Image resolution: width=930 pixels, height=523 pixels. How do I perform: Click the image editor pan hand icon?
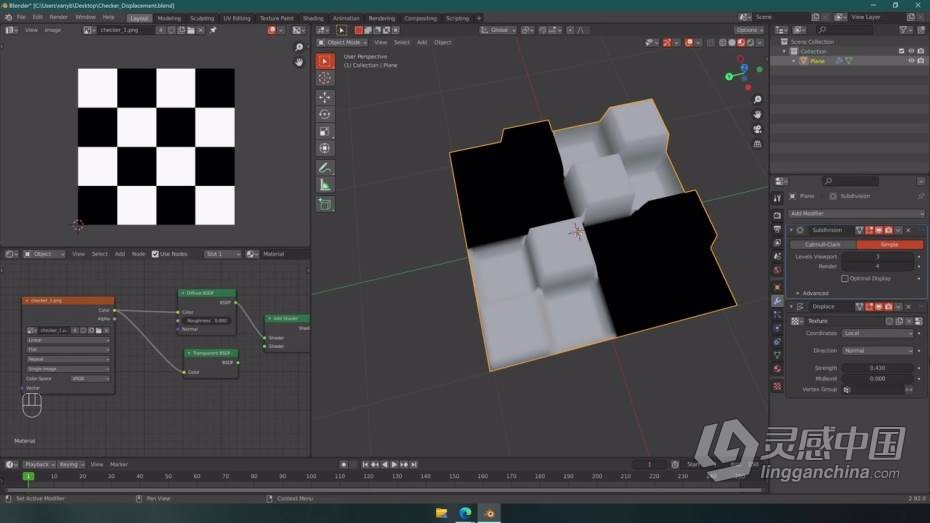click(299, 62)
